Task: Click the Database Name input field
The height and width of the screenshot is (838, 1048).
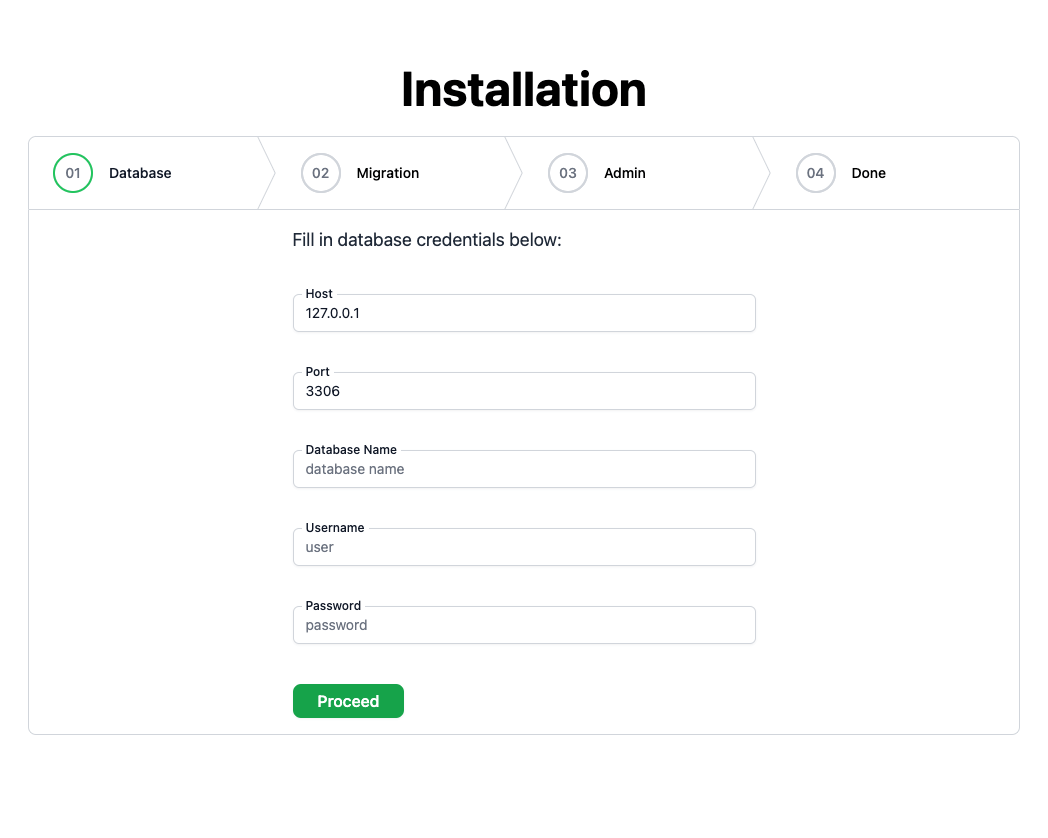Action: pos(524,469)
